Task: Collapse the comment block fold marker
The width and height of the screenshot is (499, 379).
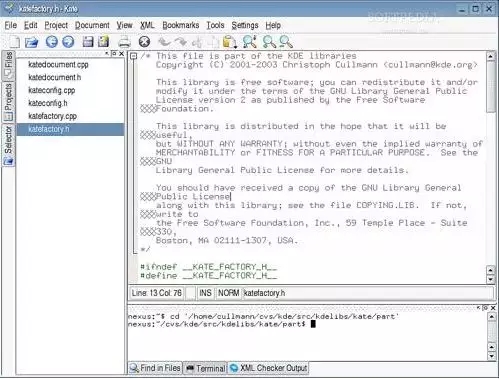Action: point(133,56)
